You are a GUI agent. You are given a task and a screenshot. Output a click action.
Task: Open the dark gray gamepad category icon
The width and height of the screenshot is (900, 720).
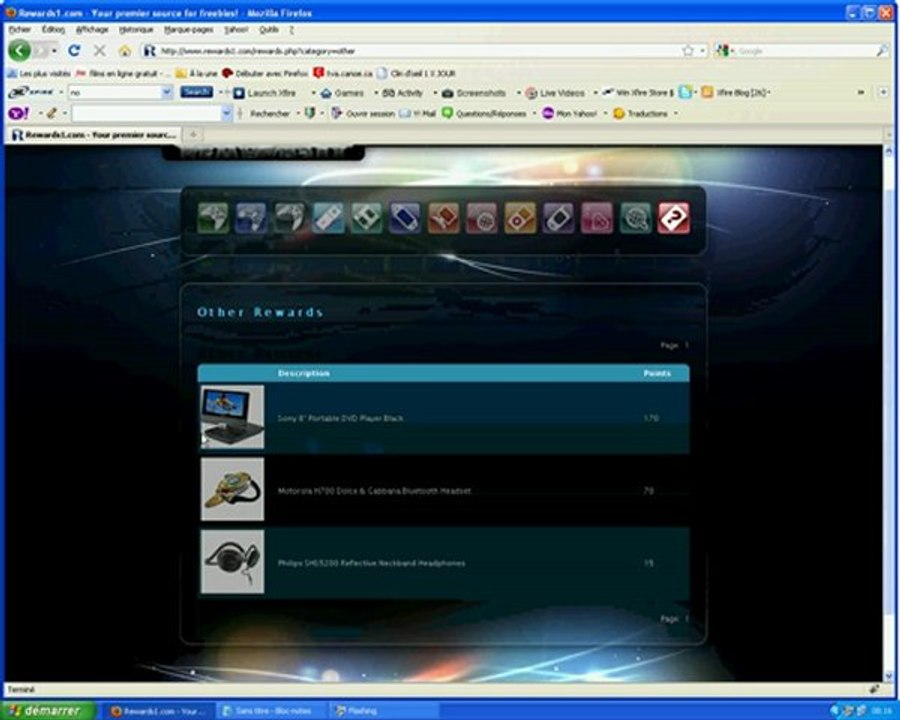[x=289, y=218]
